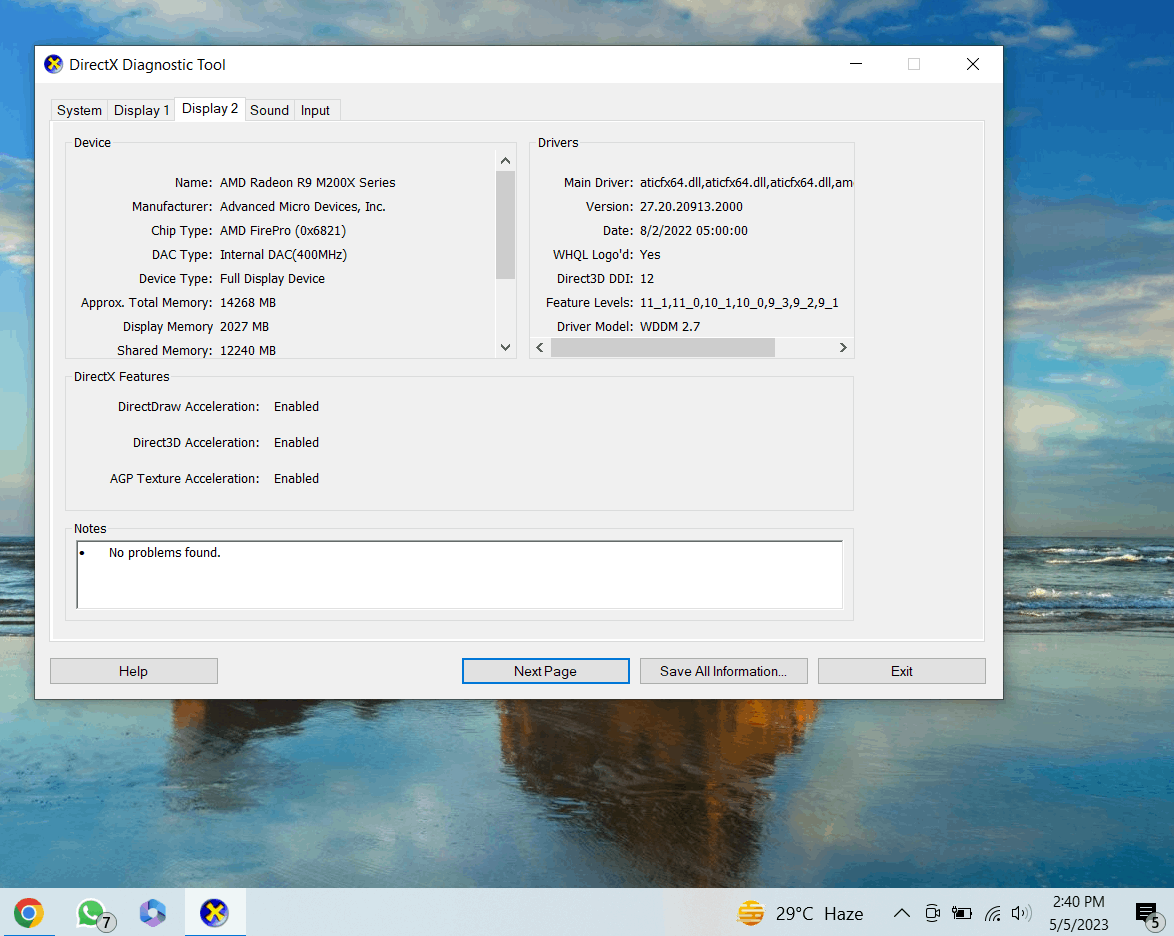Viewport: 1174px width, 936px height.
Task: Click the total memory value 14268 MB
Action: click(x=248, y=303)
